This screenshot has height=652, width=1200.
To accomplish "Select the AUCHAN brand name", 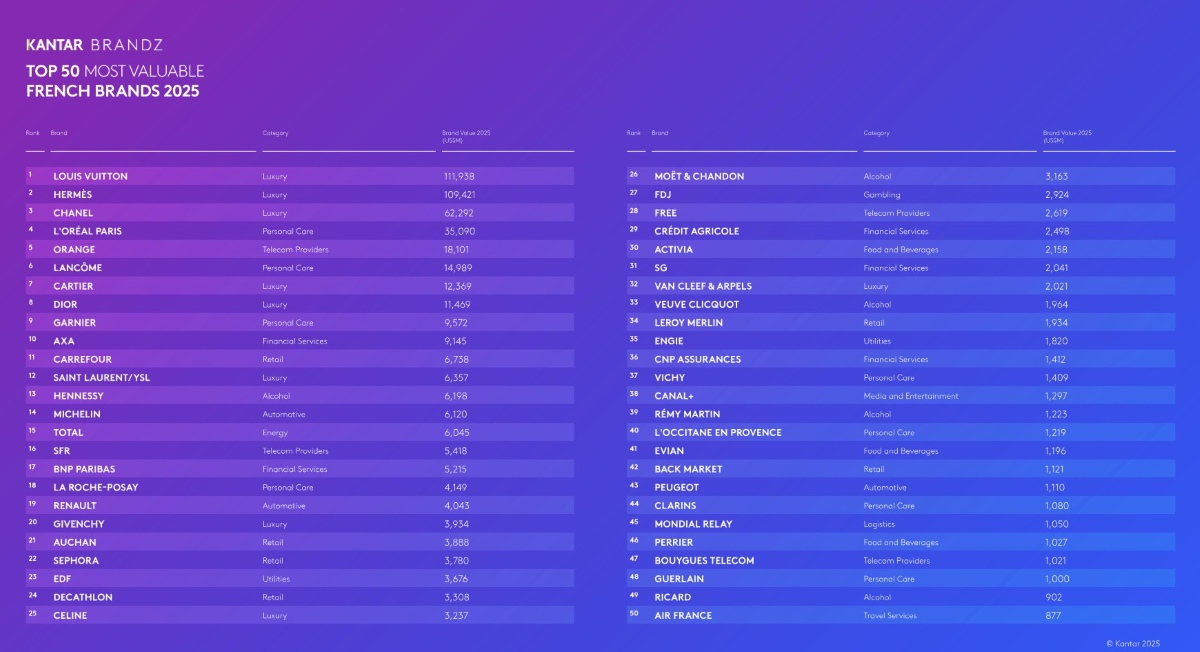I will point(74,542).
